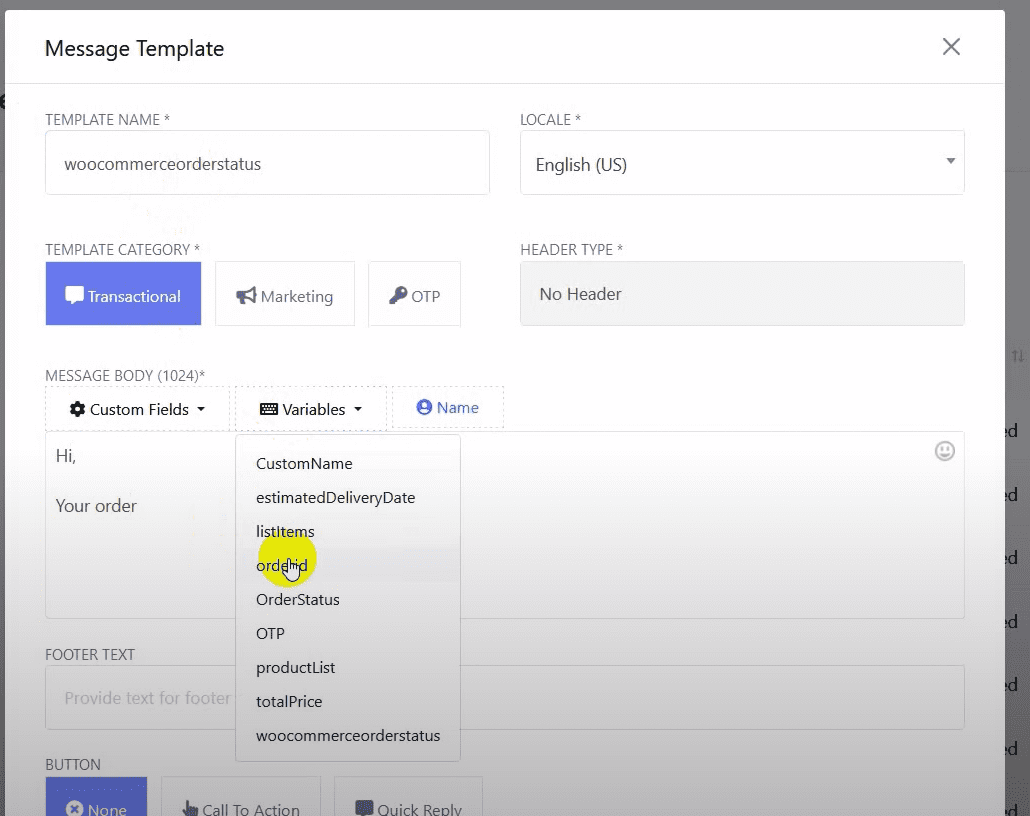Open the Custom Fields dropdown

pos(137,409)
